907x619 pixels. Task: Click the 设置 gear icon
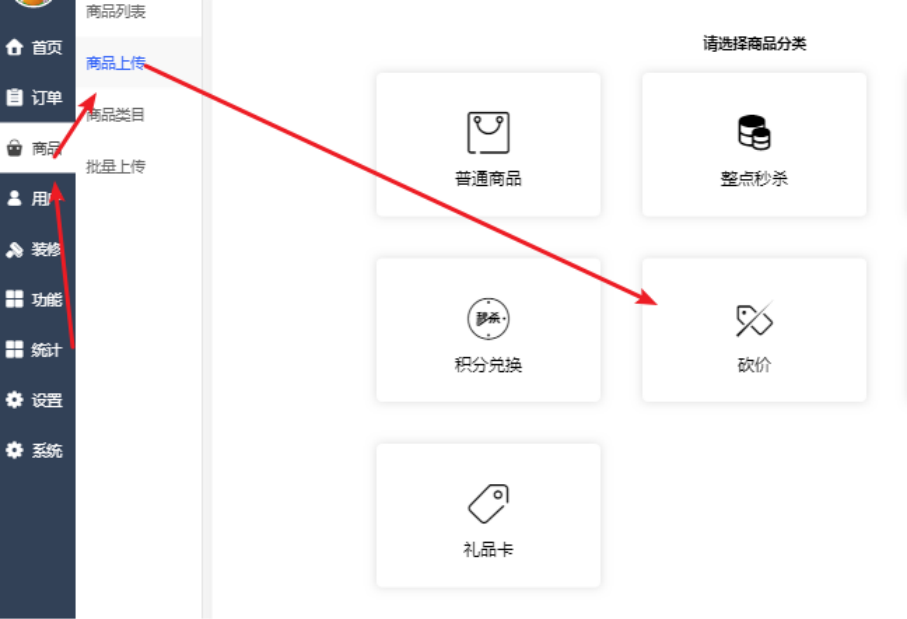click(x=14, y=400)
